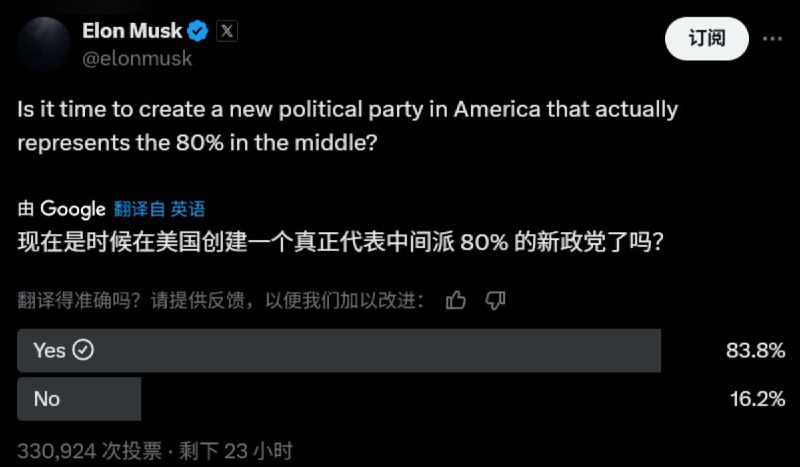Open the three-dot more options menu
Viewport: 800px width, 467px height.
click(772, 39)
